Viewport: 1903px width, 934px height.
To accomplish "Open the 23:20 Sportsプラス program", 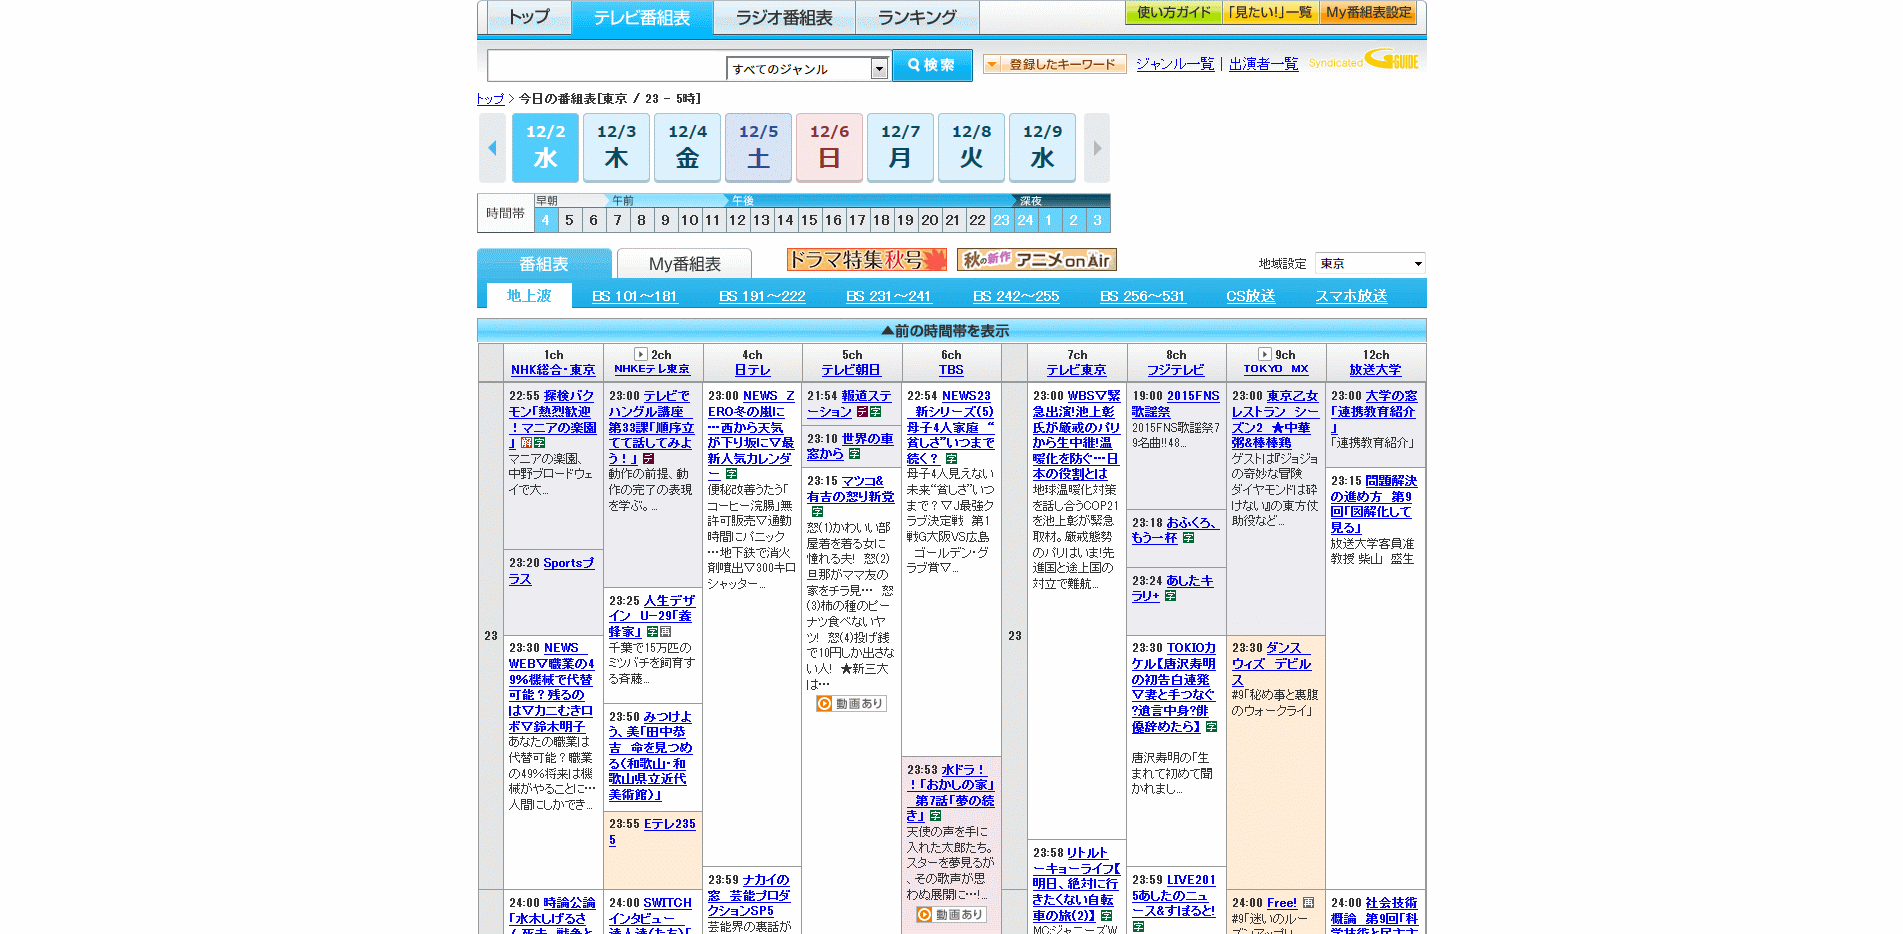I will pyautogui.click(x=552, y=571).
